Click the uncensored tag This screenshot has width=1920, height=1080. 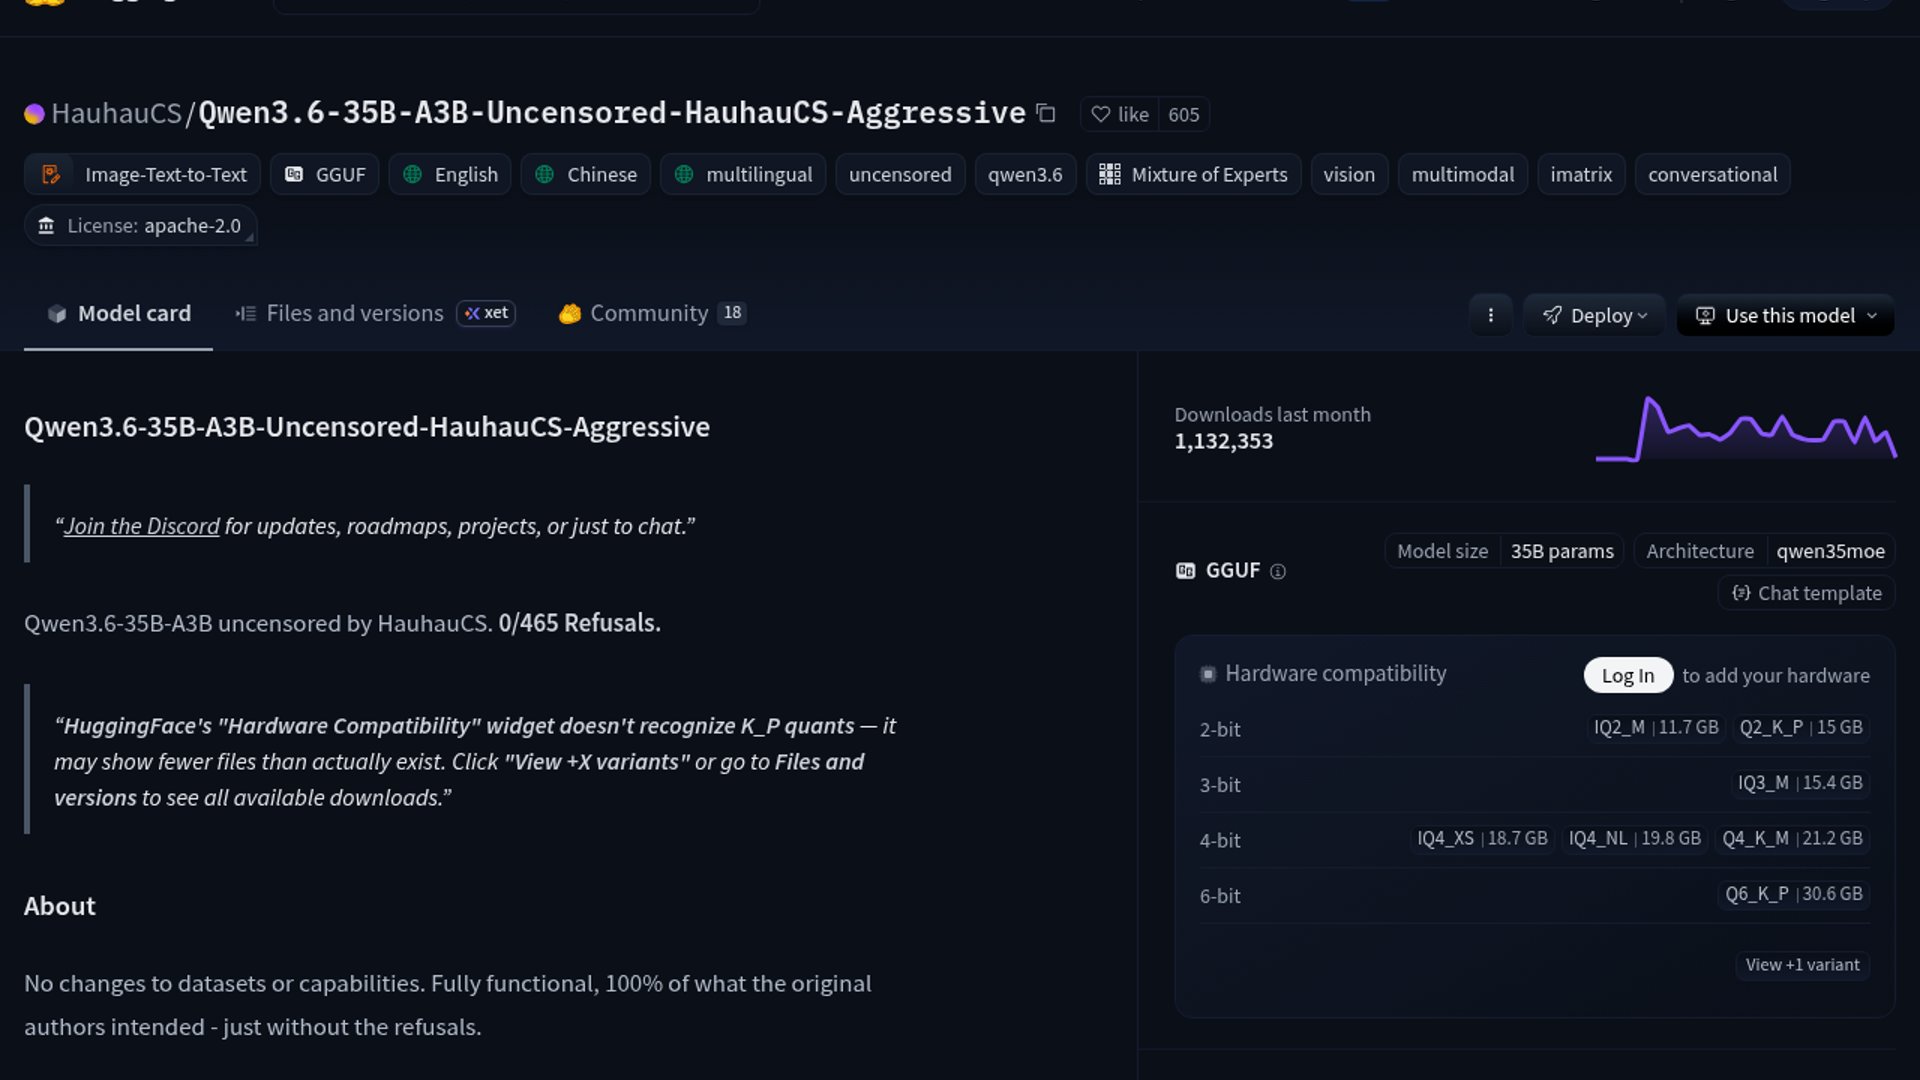coord(900,174)
